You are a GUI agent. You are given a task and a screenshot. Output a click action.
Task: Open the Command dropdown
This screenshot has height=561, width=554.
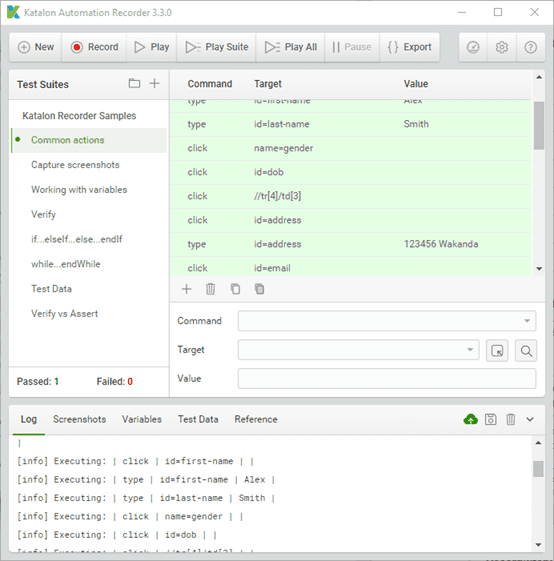(387, 321)
